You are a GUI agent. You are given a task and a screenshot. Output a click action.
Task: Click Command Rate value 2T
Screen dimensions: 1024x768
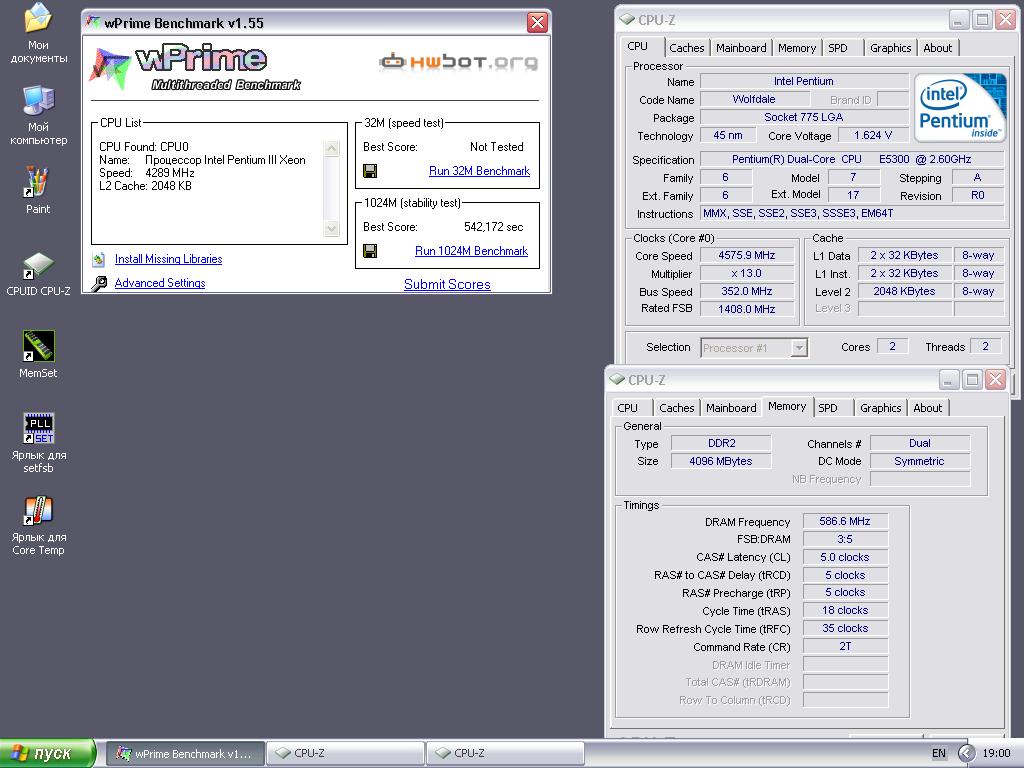coord(845,646)
